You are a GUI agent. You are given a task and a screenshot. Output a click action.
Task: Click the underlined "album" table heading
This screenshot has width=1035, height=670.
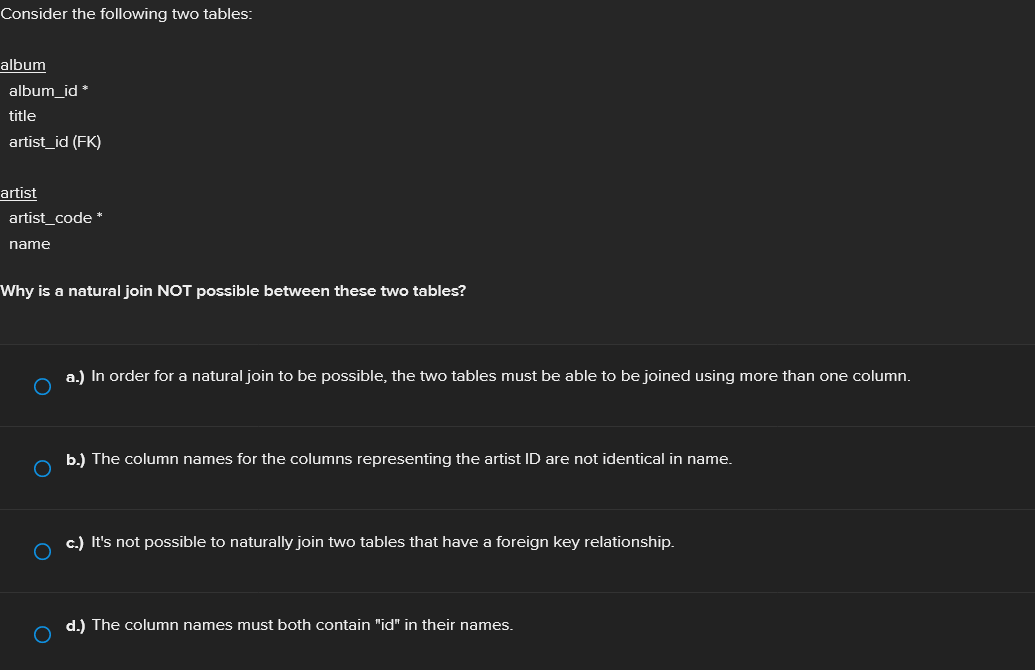point(23,65)
